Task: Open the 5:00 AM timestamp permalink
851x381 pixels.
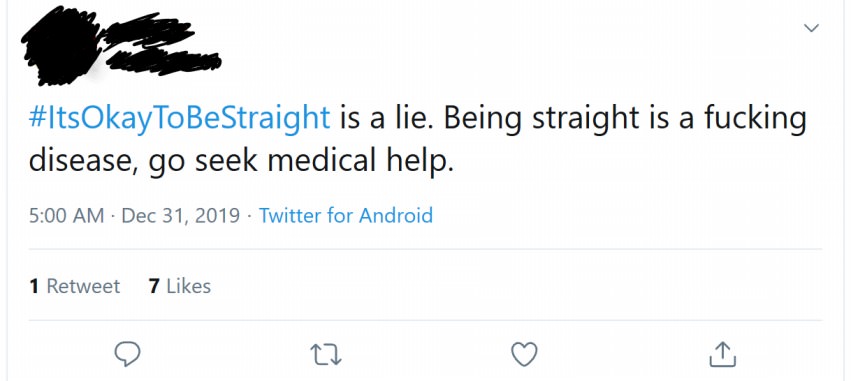Action: pos(66,215)
